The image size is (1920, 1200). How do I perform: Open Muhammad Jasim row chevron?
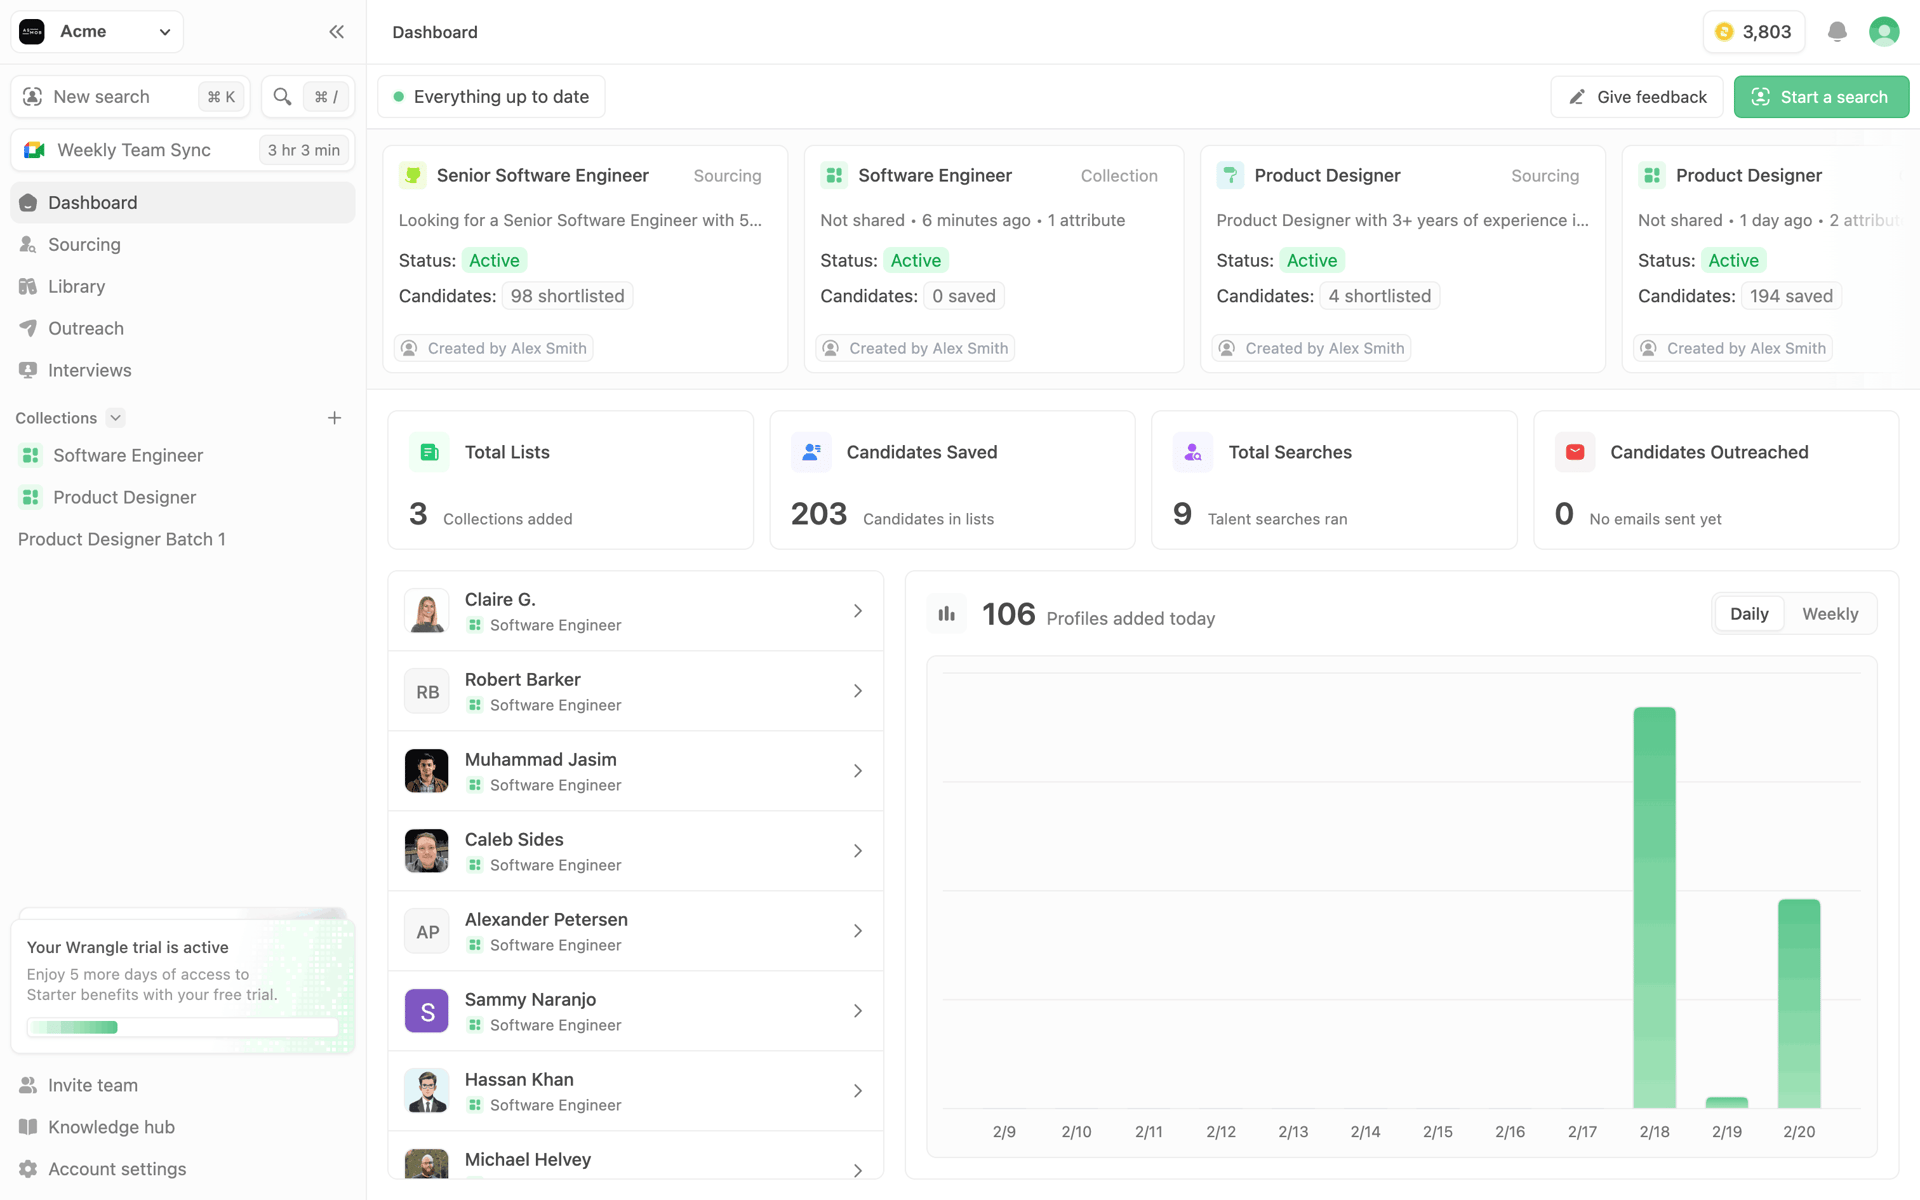858,771
